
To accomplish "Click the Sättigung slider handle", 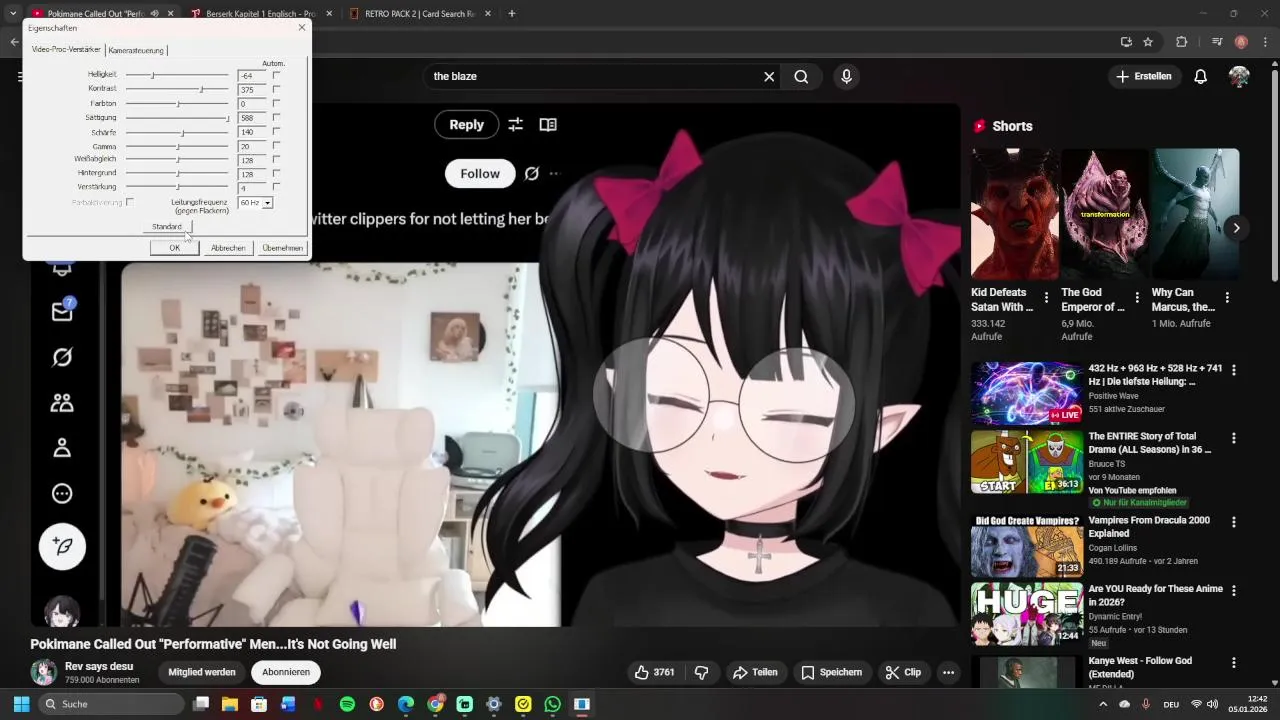I will click(227, 118).
